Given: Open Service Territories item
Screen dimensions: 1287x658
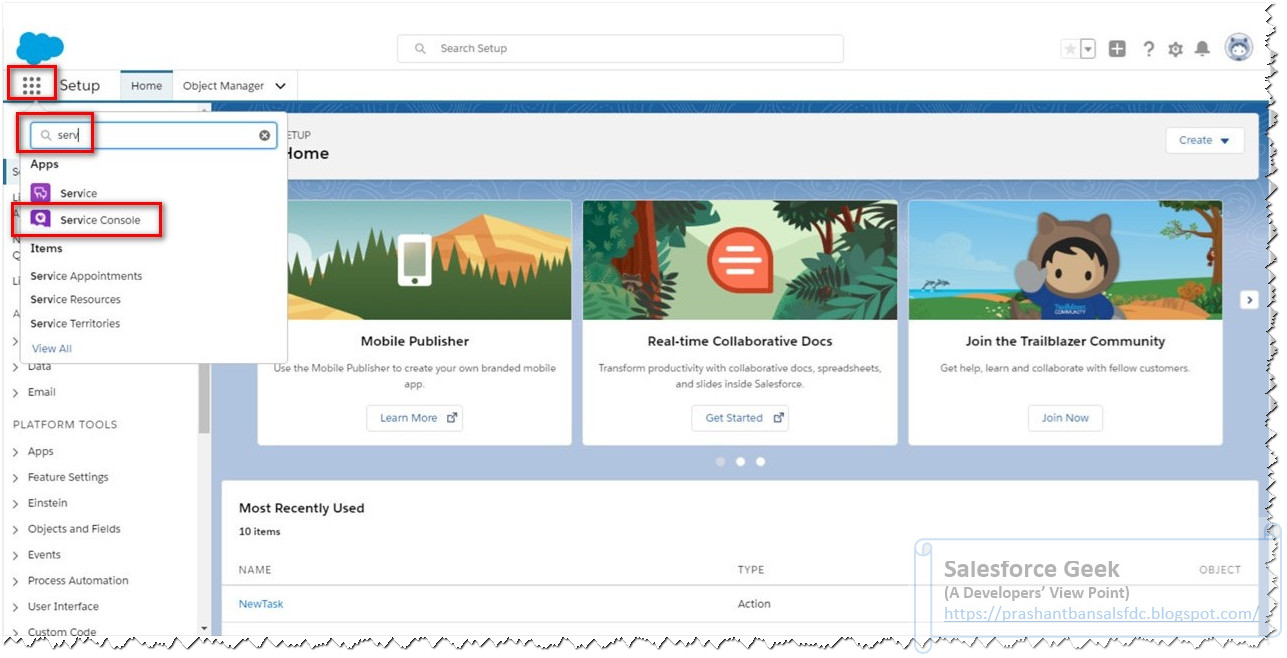Looking at the screenshot, I should (x=75, y=324).
